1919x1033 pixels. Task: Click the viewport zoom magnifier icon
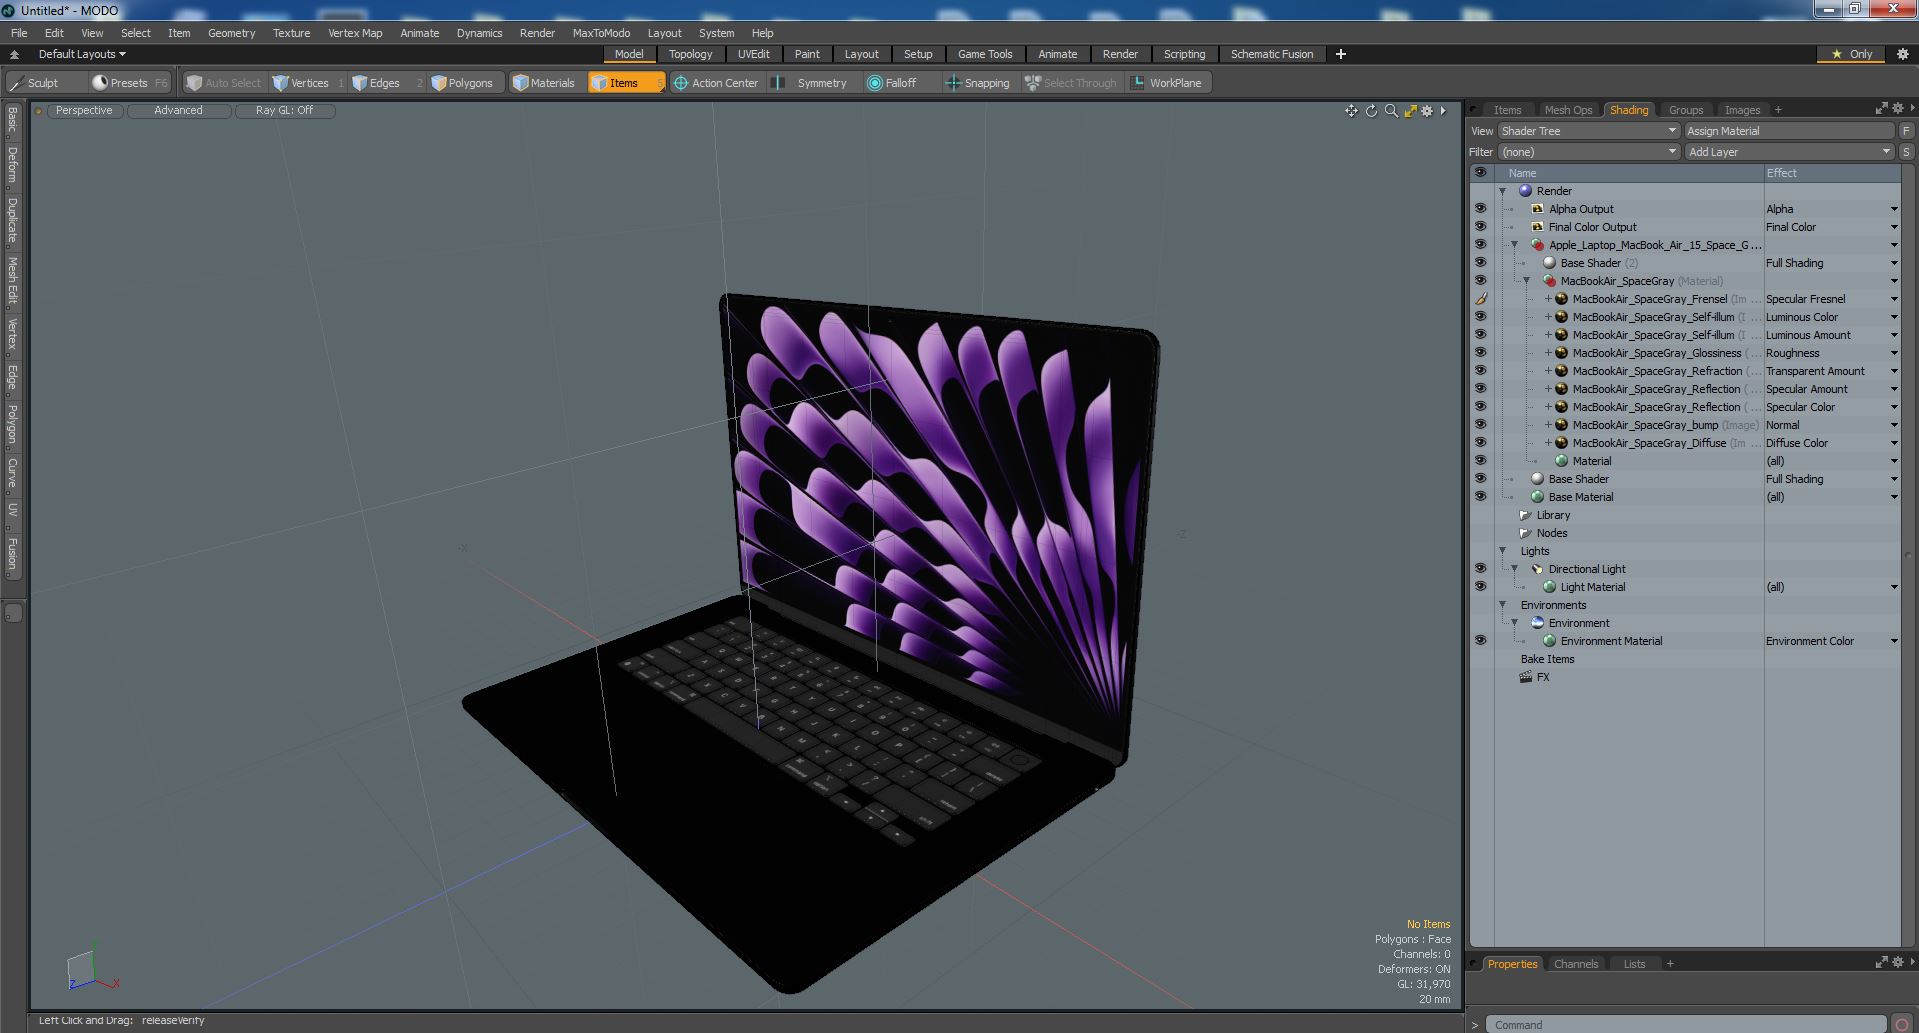pos(1391,111)
